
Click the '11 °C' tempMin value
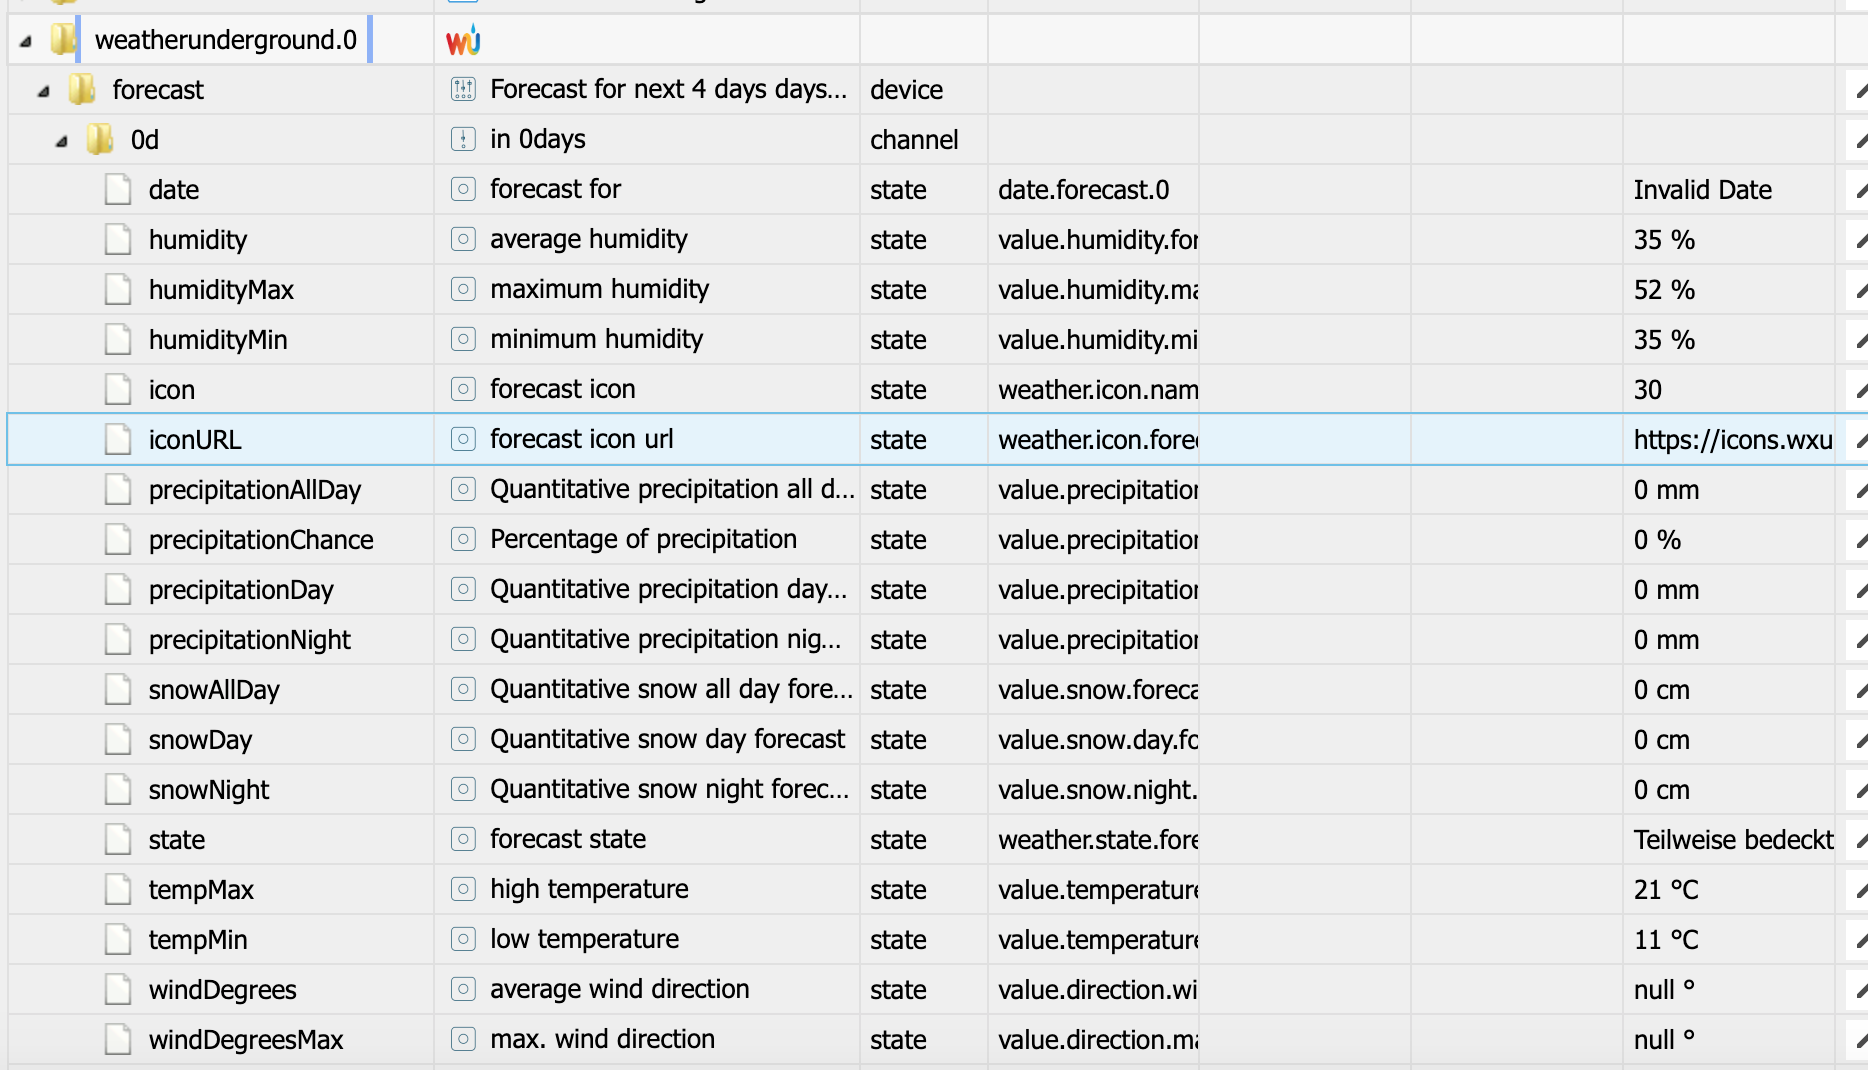click(1666, 940)
